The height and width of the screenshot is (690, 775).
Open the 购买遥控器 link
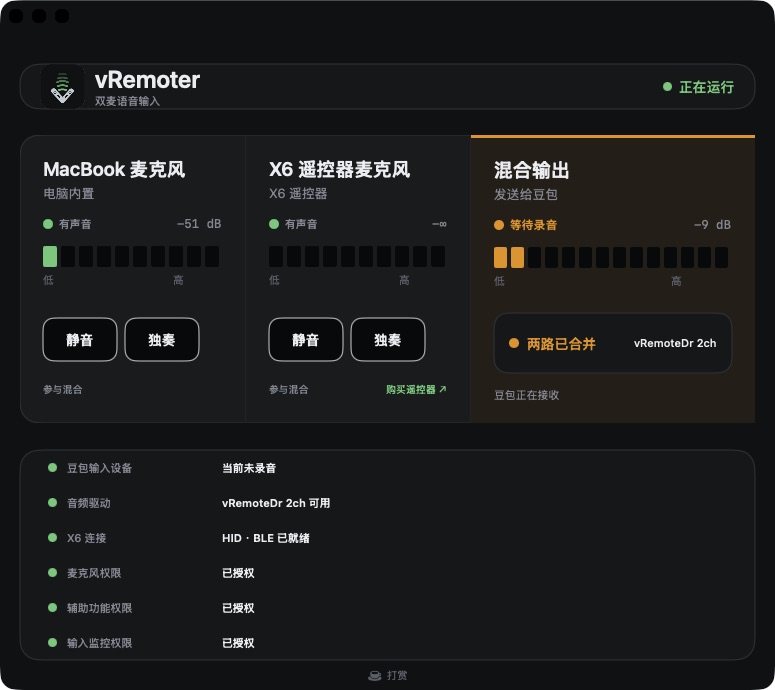click(416, 389)
